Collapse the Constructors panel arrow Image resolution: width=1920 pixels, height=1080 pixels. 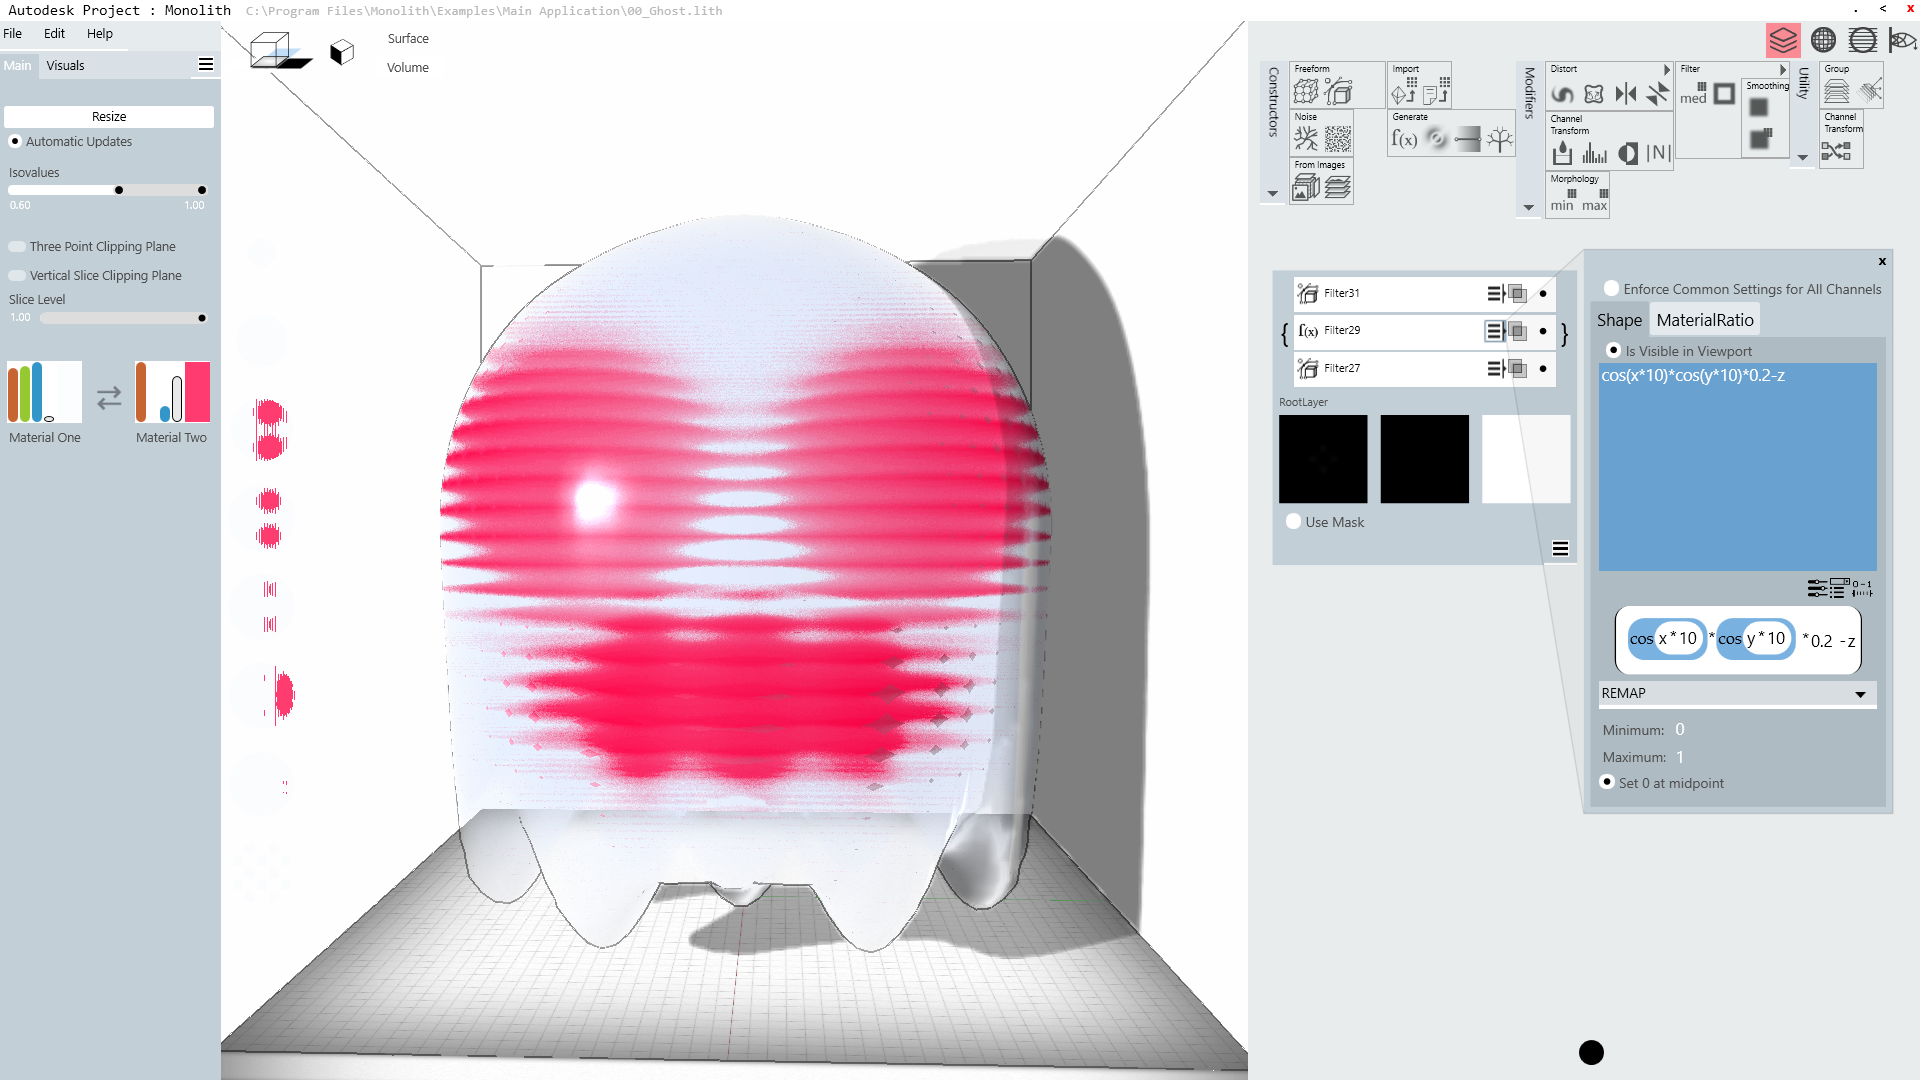1272,194
